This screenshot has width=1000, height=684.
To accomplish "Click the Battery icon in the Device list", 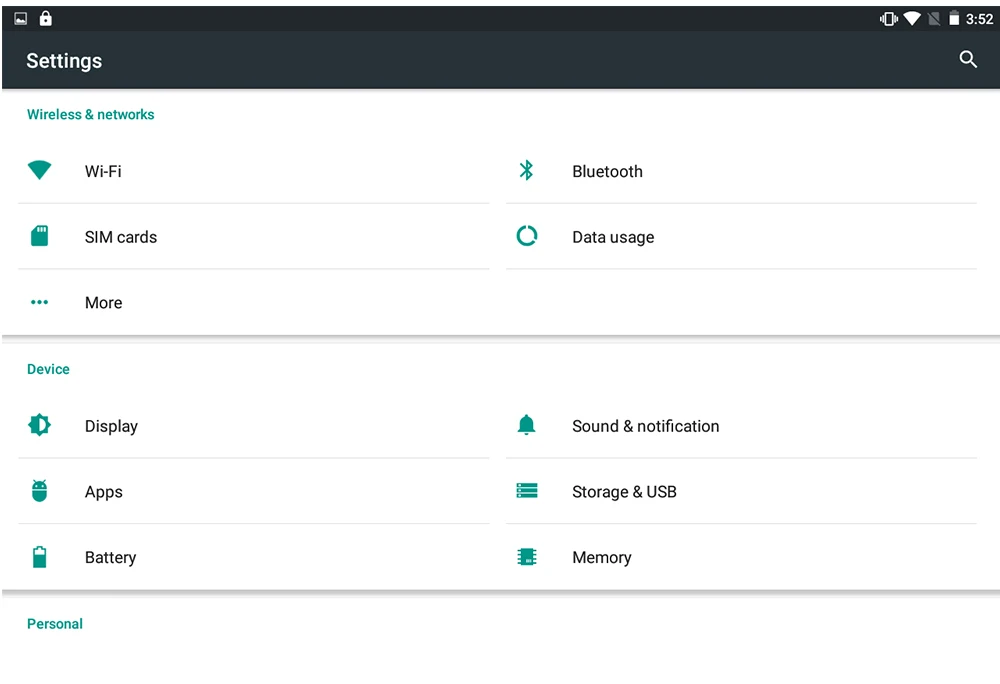I will (x=40, y=557).
